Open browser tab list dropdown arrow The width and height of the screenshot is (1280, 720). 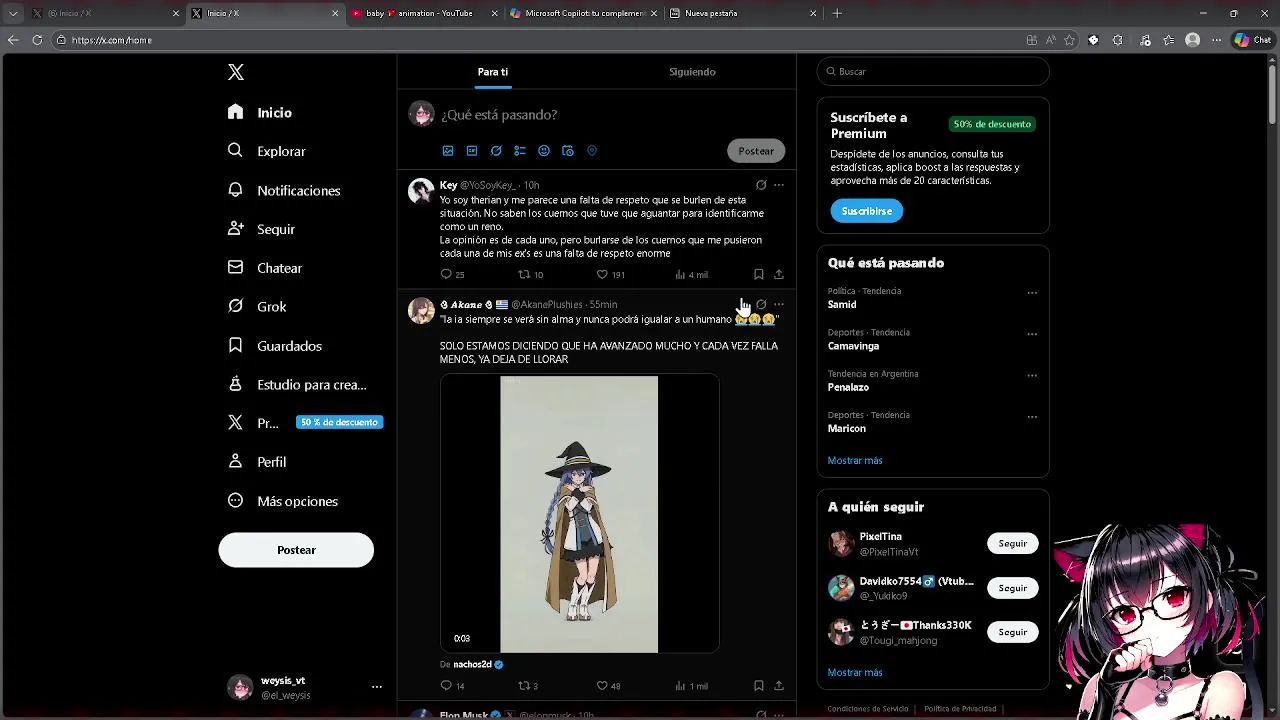click(x=12, y=14)
